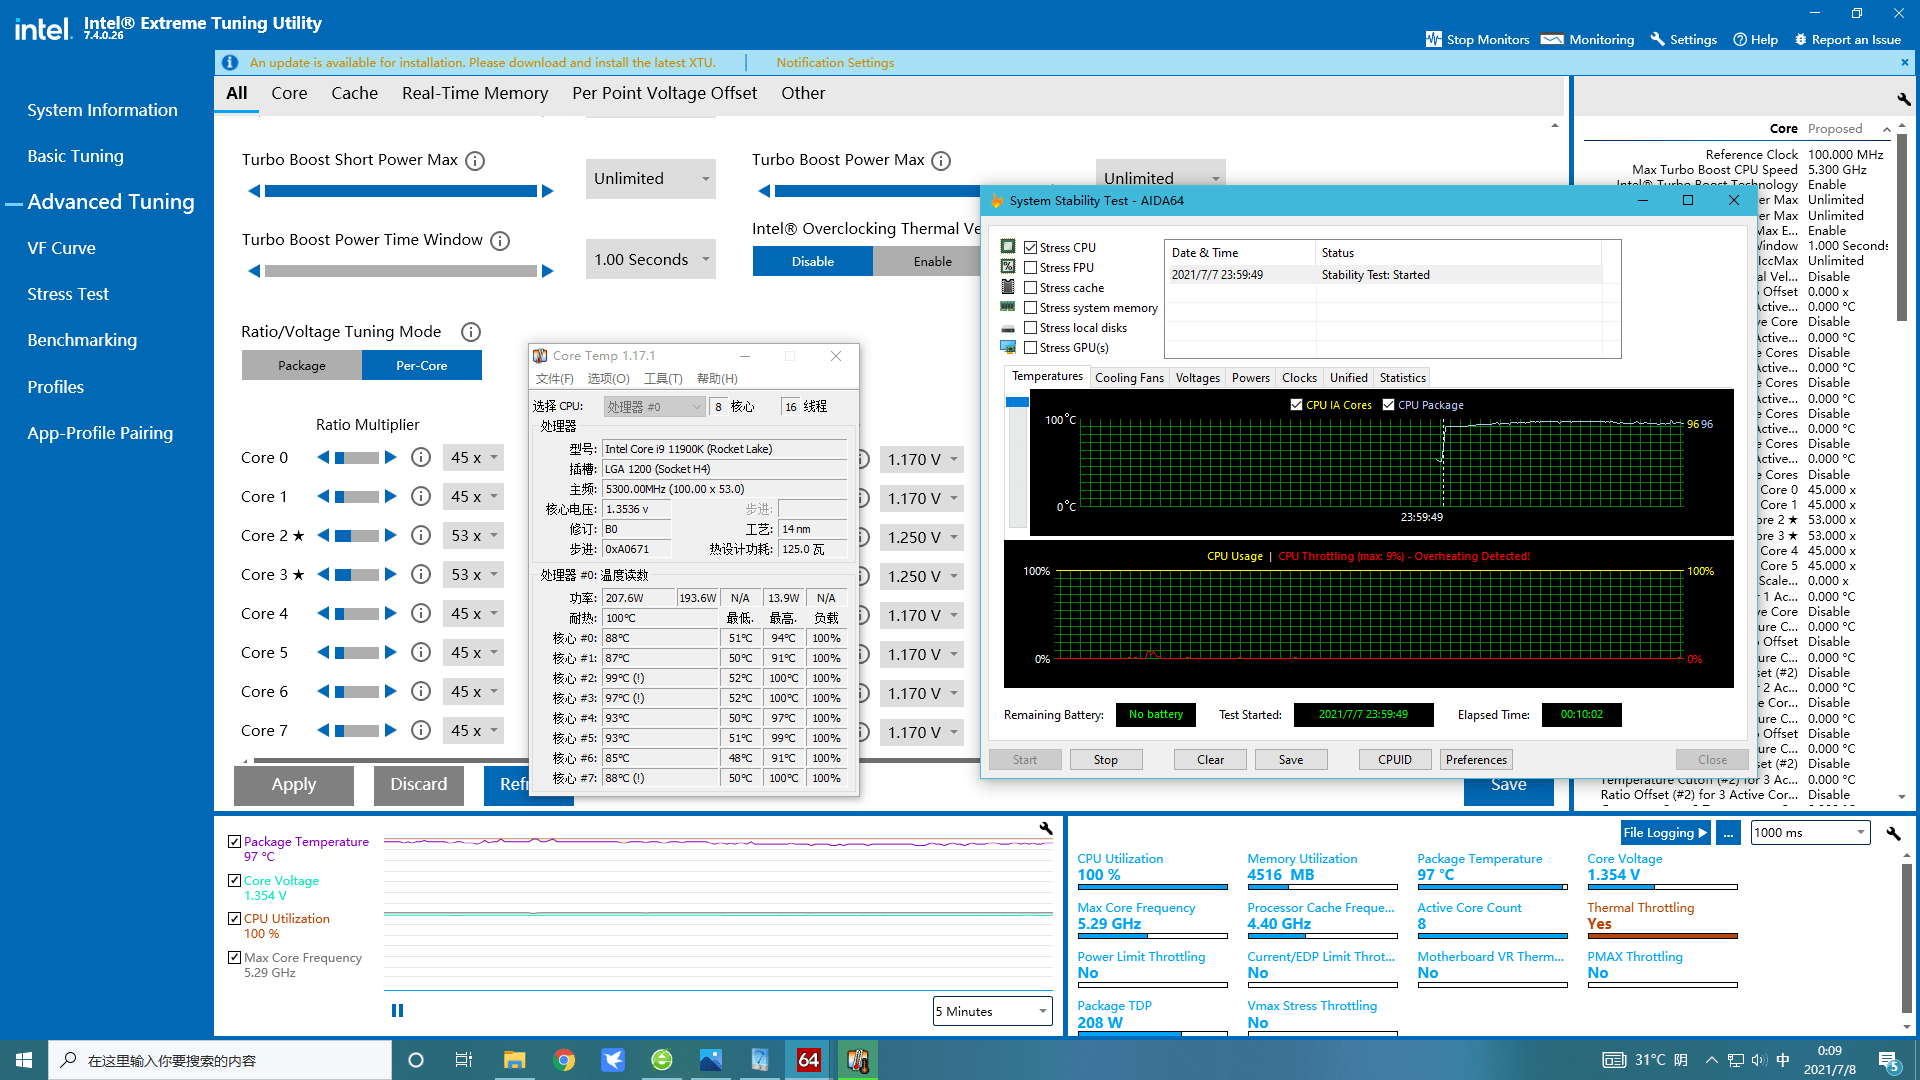The height and width of the screenshot is (1080, 1920).
Task: Open Core 0 ratio 45 x dropdown
Action: 473,458
